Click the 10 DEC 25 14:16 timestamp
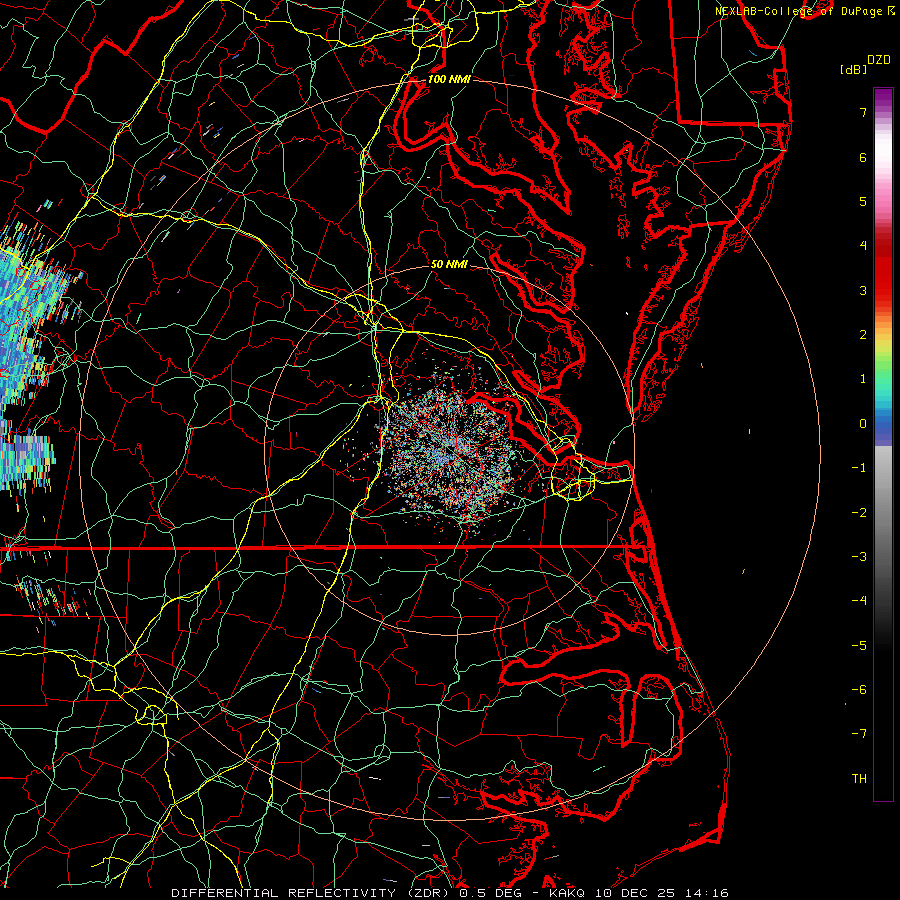 (661, 893)
